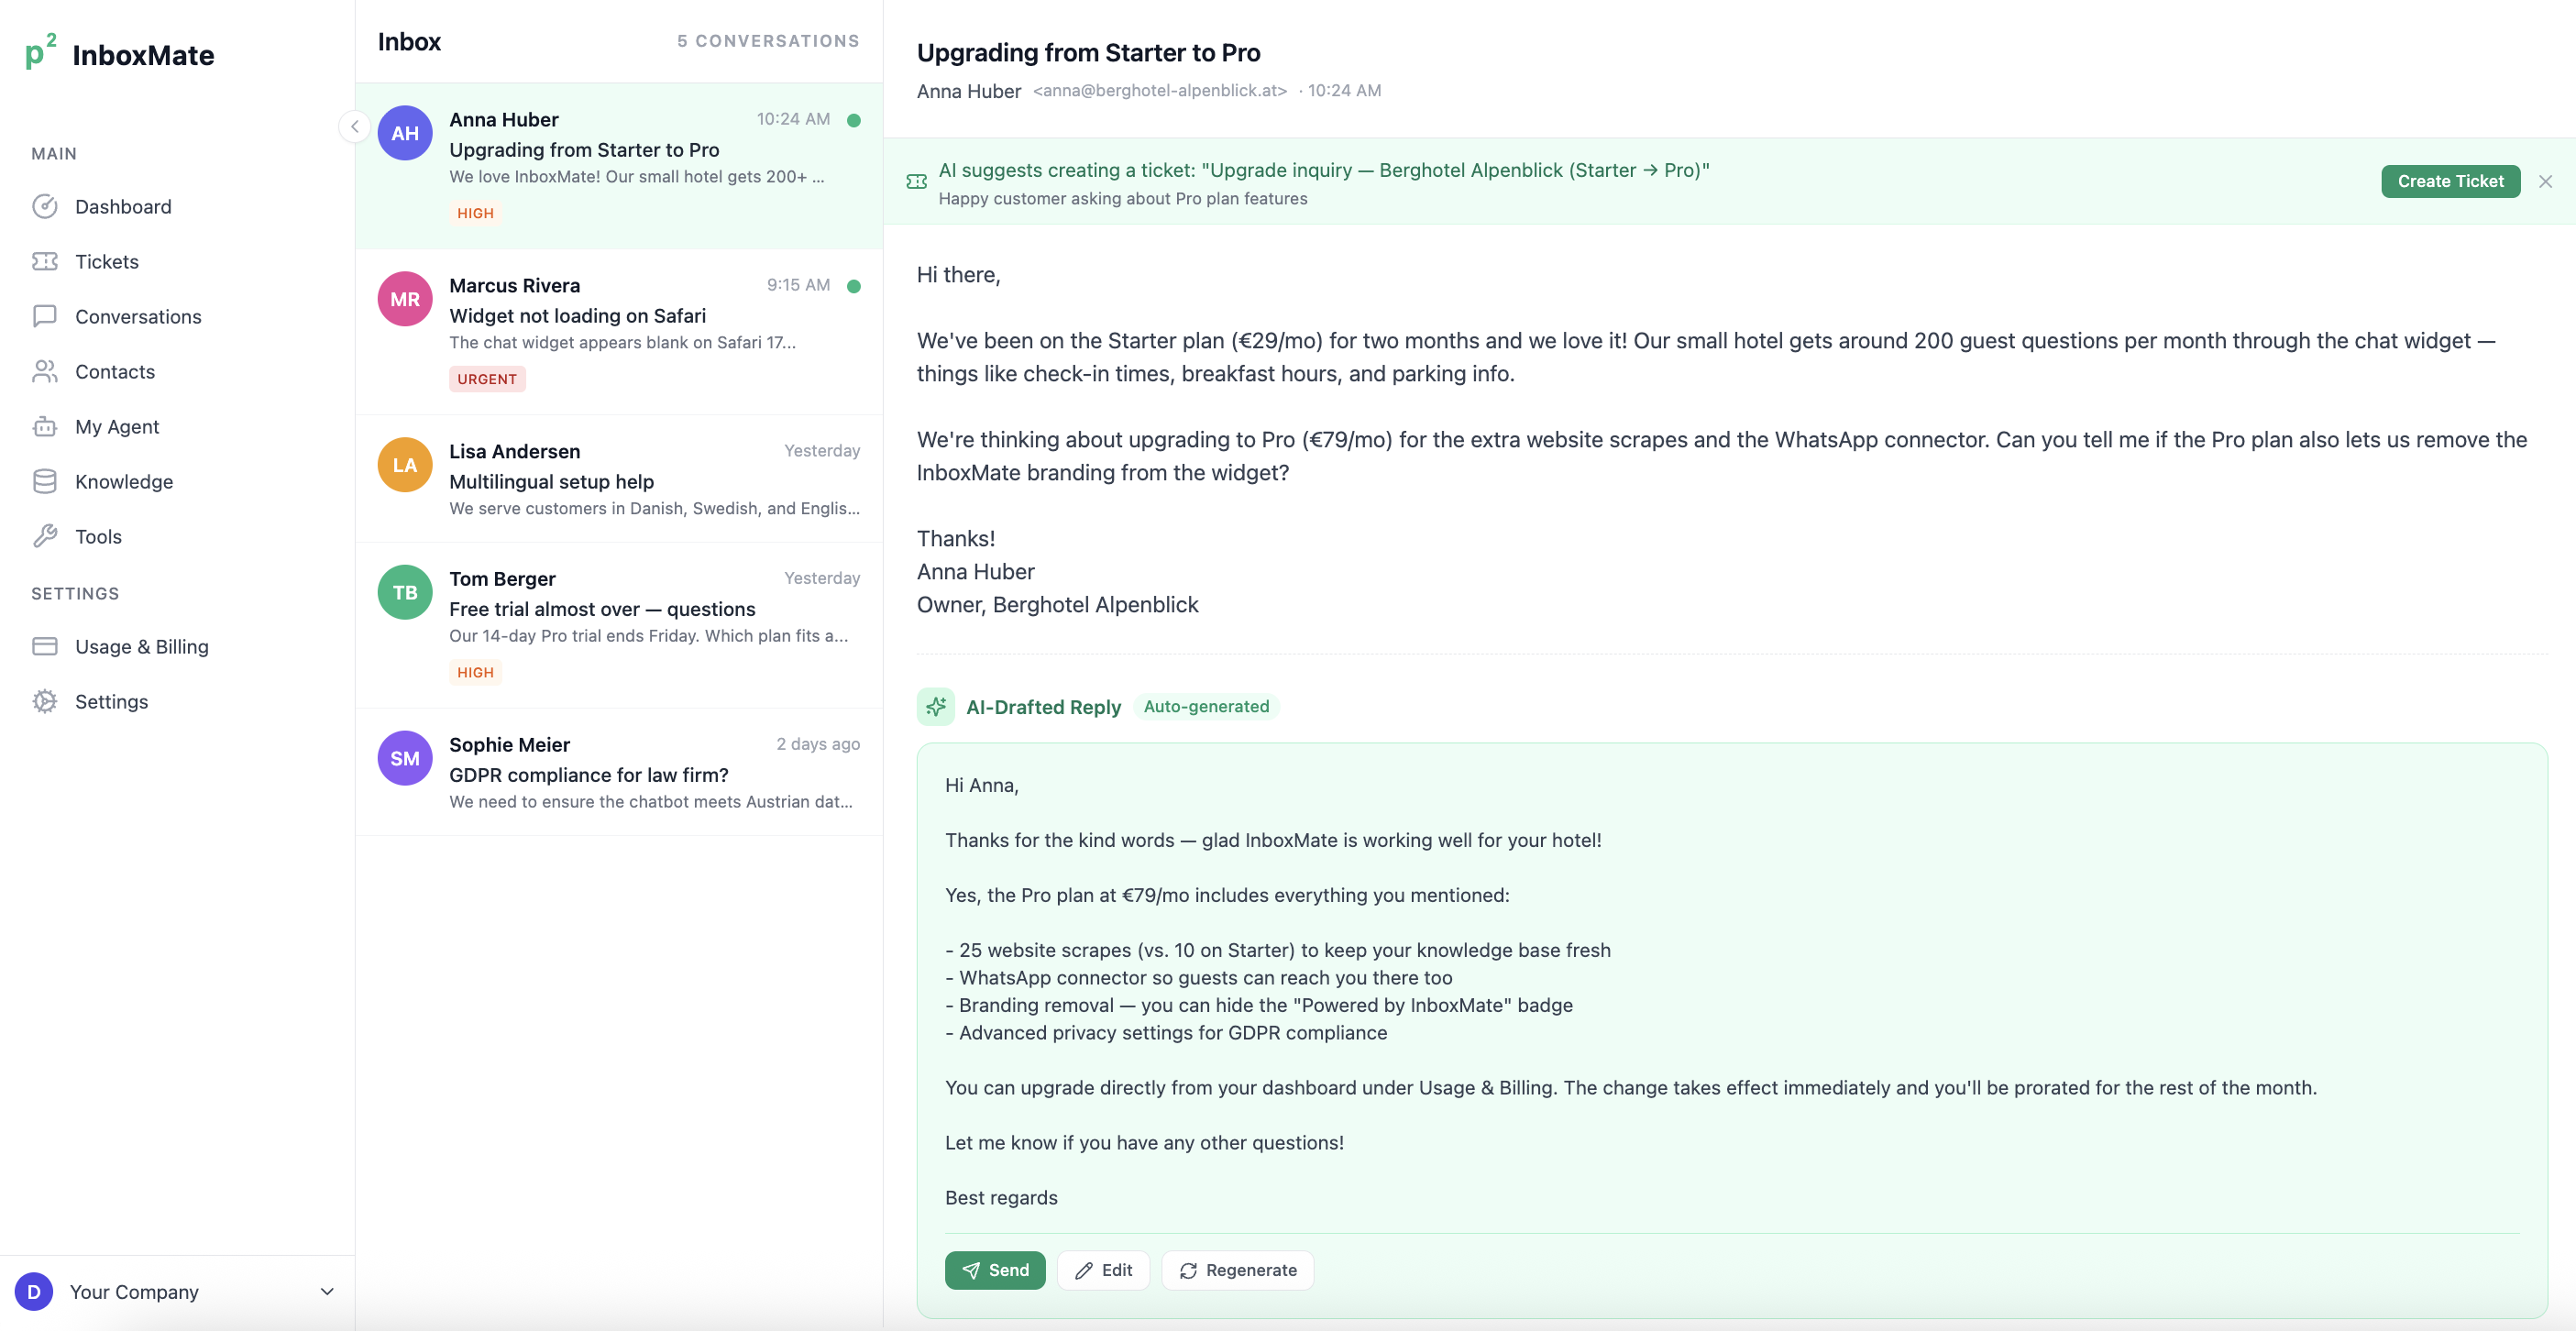This screenshot has height=1331, width=2576.
Task: Select the Tickets icon
Action: [x=46, y=261]
